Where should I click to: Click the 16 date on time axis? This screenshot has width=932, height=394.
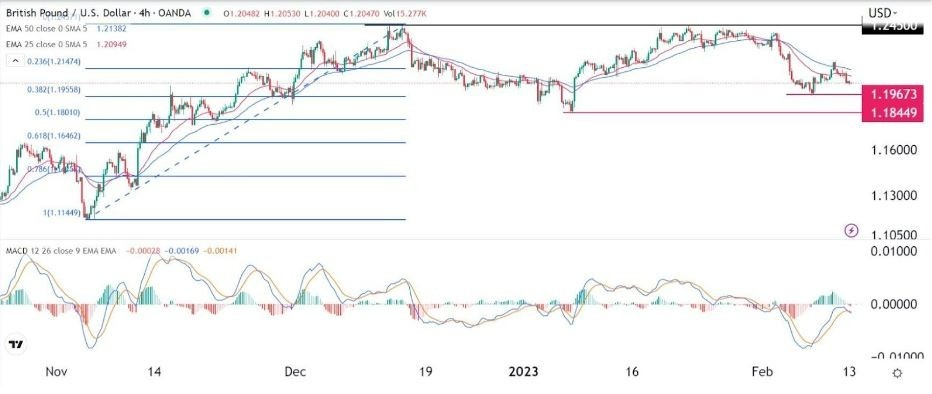pos(632,372)
